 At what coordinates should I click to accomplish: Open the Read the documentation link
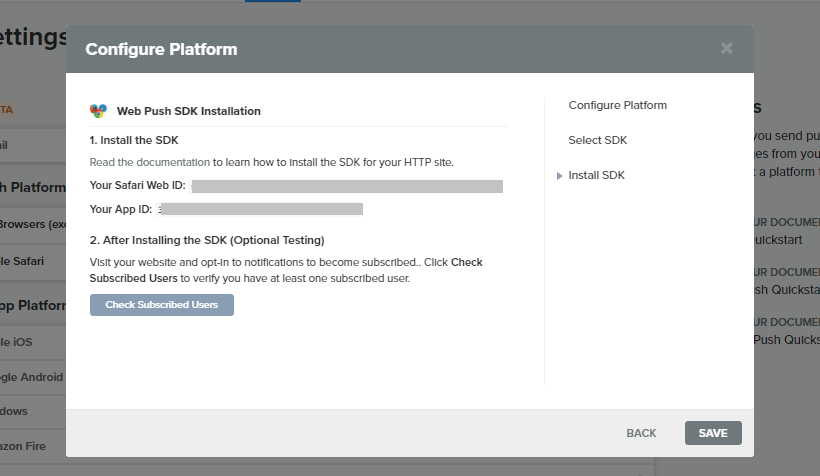[150, 161]
